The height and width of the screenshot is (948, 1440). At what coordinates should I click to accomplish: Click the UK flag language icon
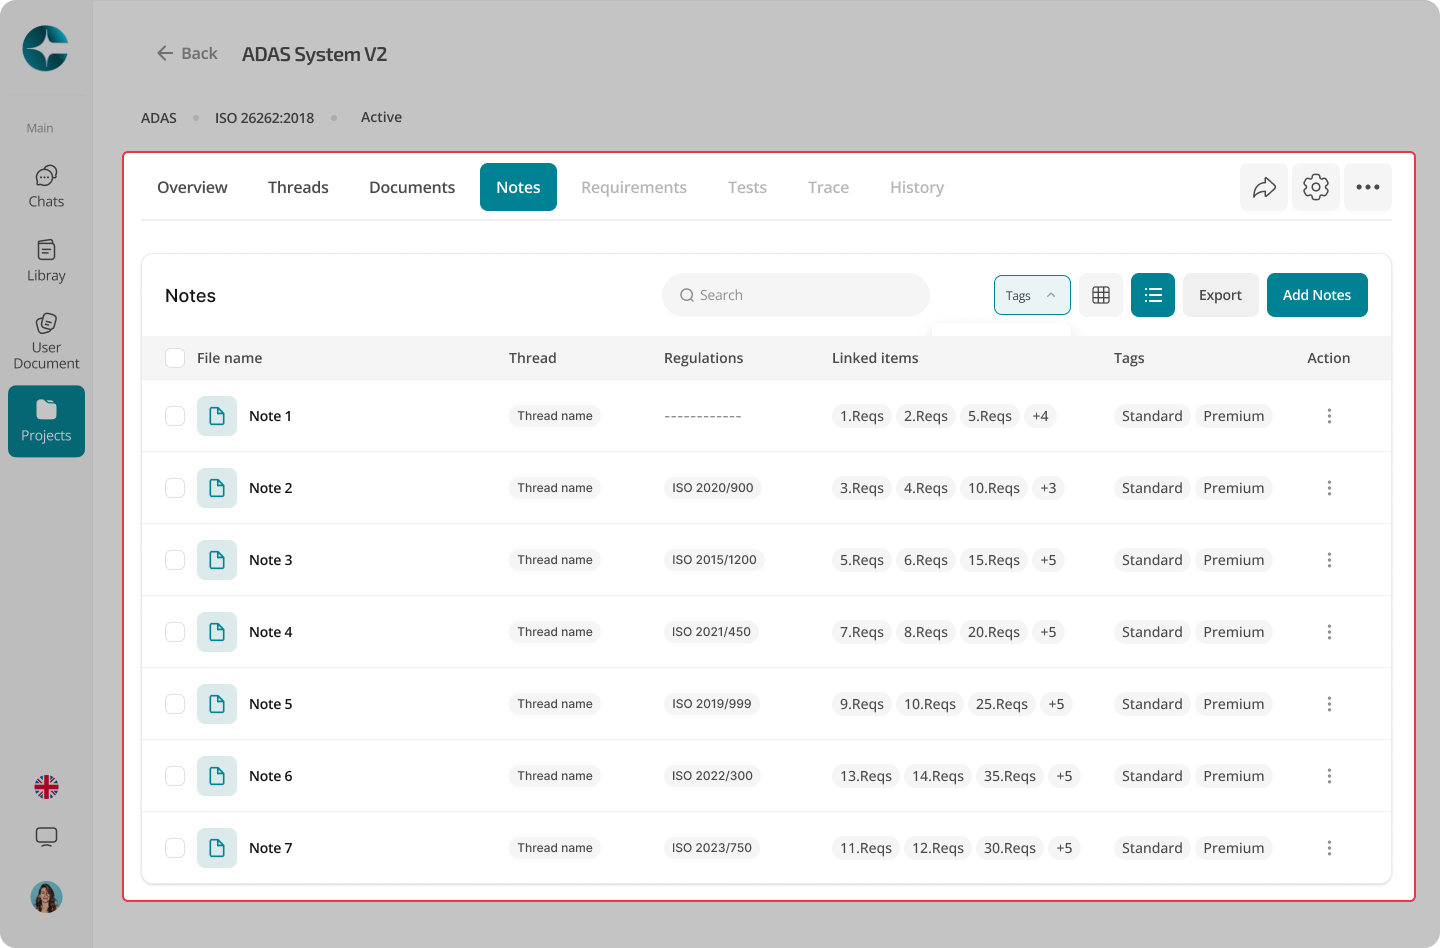click(x=46, y=787)
